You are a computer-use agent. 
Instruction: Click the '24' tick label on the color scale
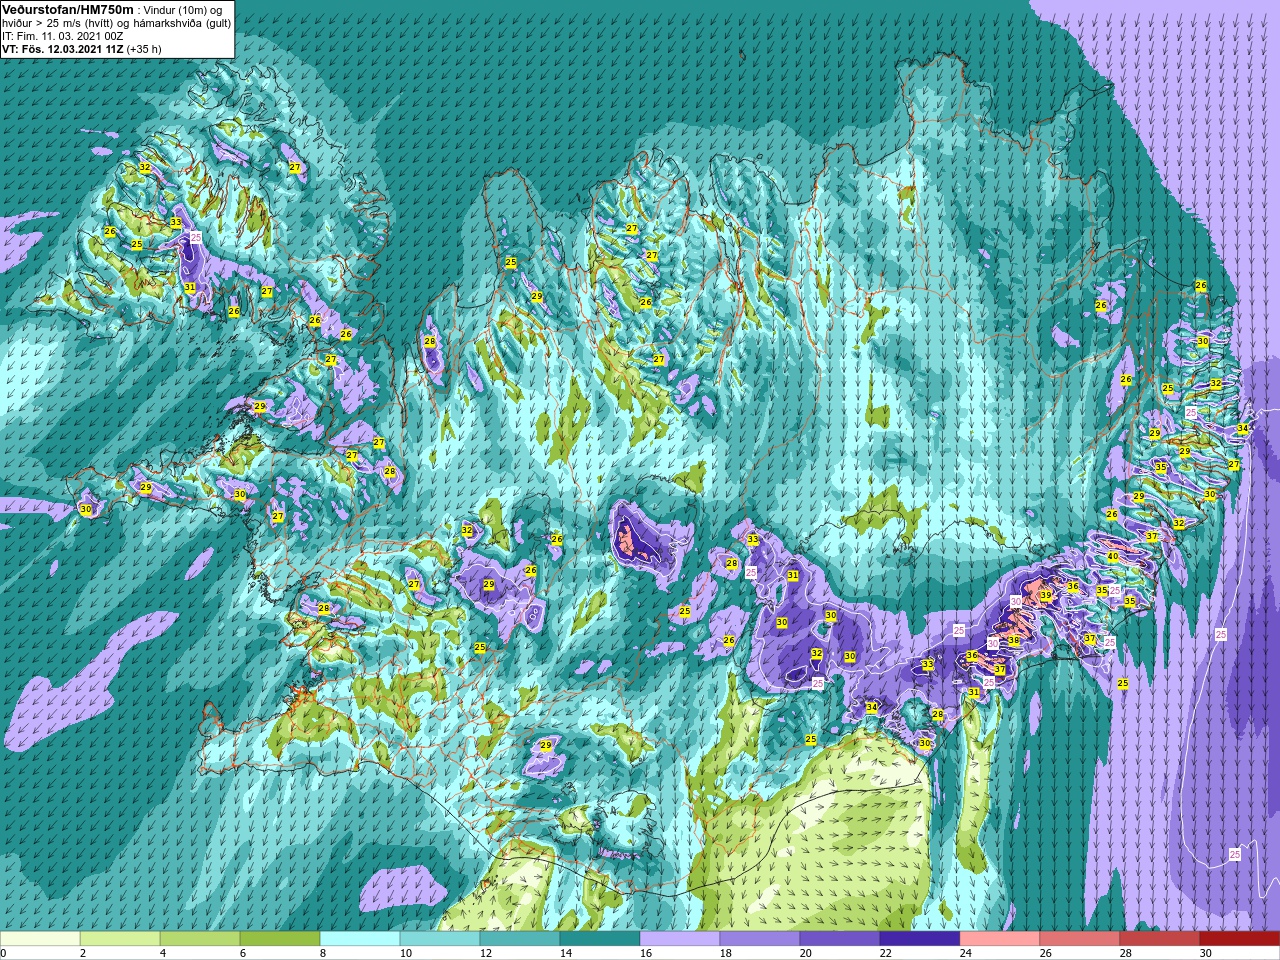966,953
